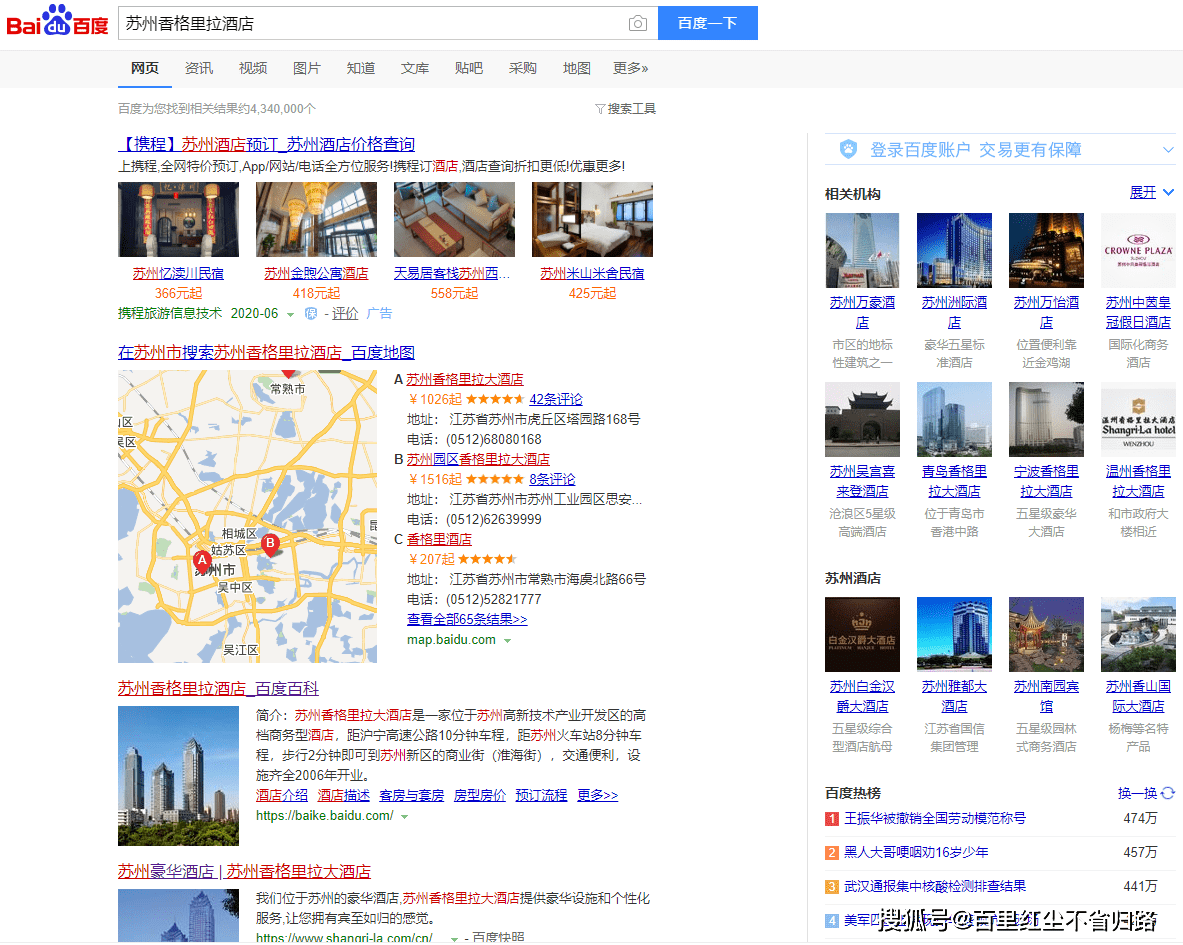1183x945 pixels.
Task: Click the Baidu logo
Action: point(57,21)
